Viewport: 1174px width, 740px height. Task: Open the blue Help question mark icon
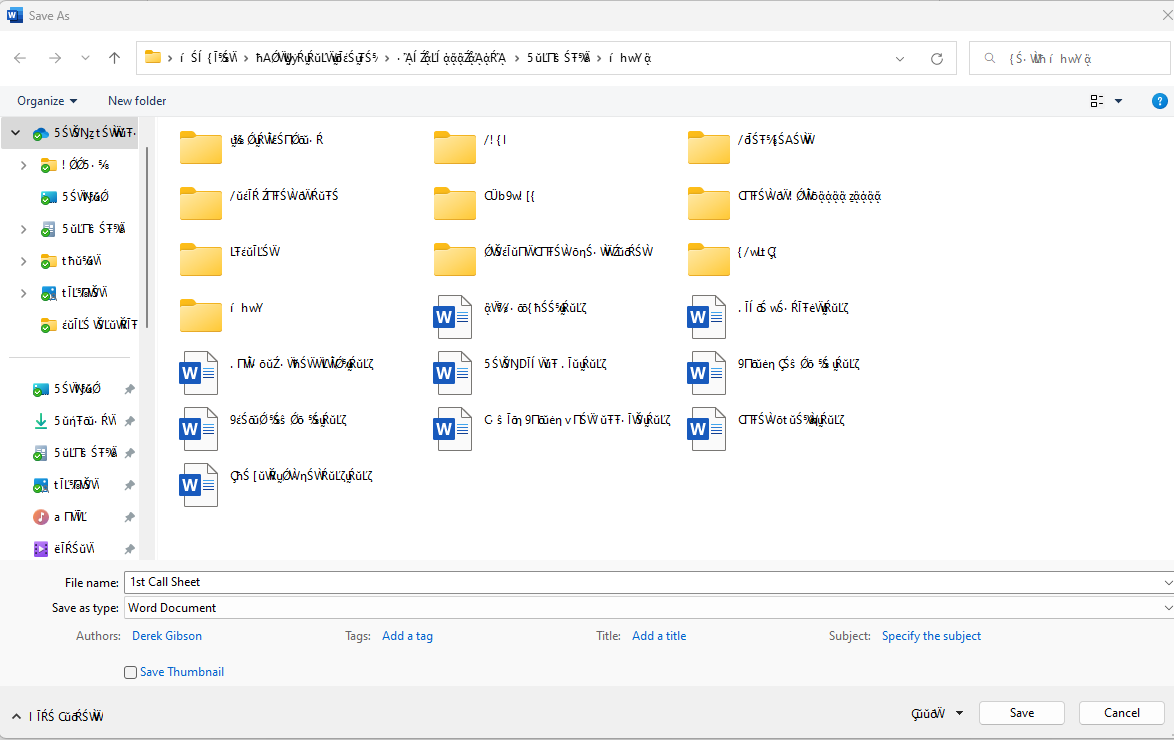pos(1159,101)
